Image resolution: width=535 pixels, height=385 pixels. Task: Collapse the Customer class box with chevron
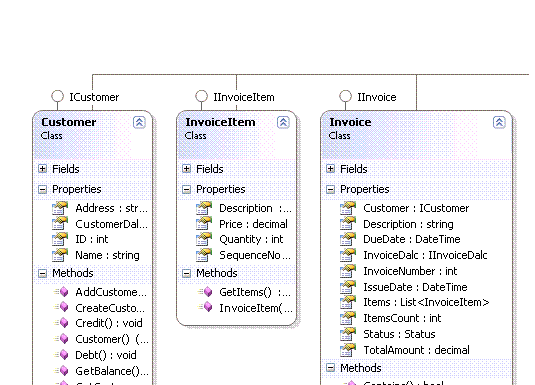(x=139, y=122)
